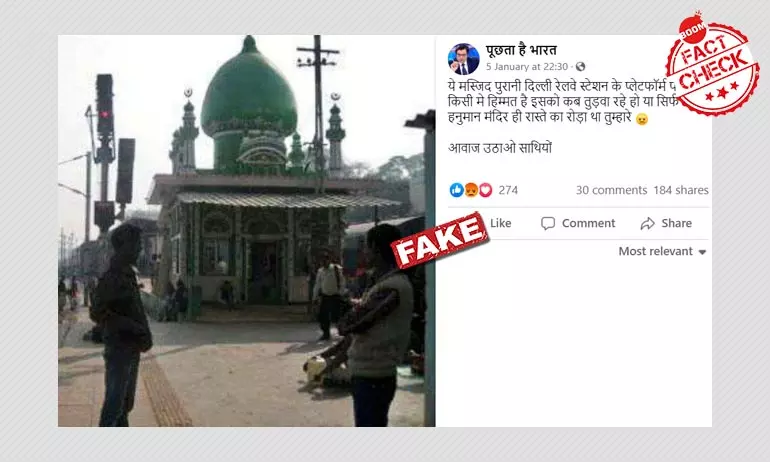Click the worried emoji in the caption

pos(641,119)
